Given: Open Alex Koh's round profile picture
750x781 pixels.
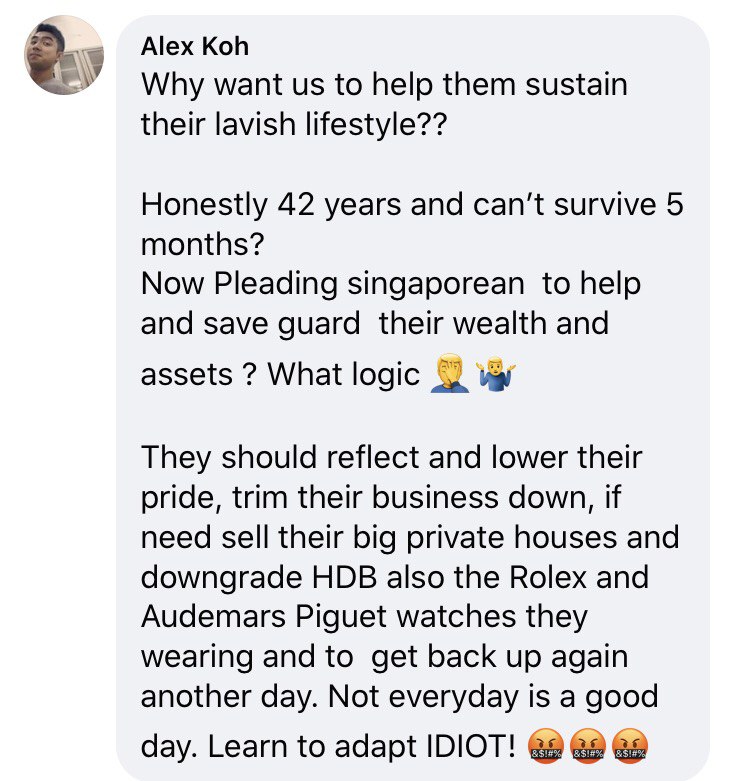Looking at the screenshot, I should 64,55.
